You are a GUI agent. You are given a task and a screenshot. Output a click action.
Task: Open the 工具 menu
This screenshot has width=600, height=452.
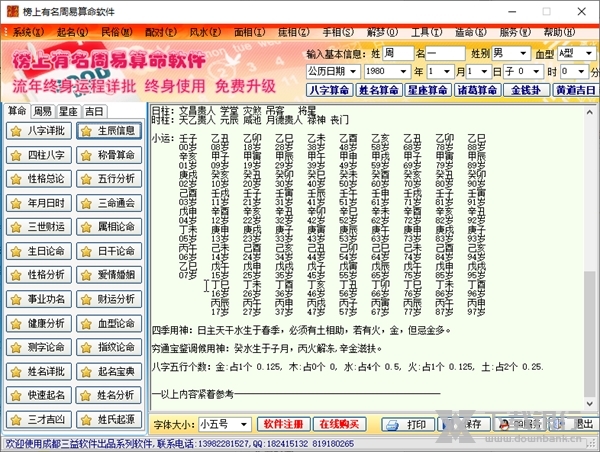pyautogui.click(x=427, y=32)
